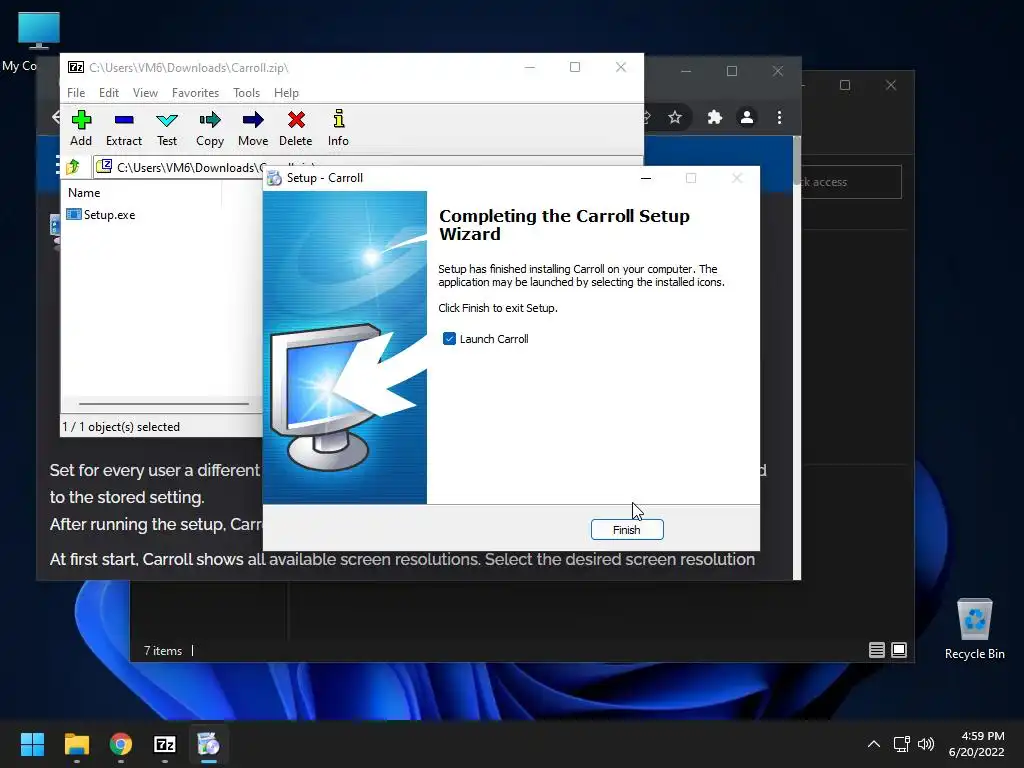Minimize the Setup - Carroll wizard window
The height and width of the screenshot is (768, 1024).
646,178
